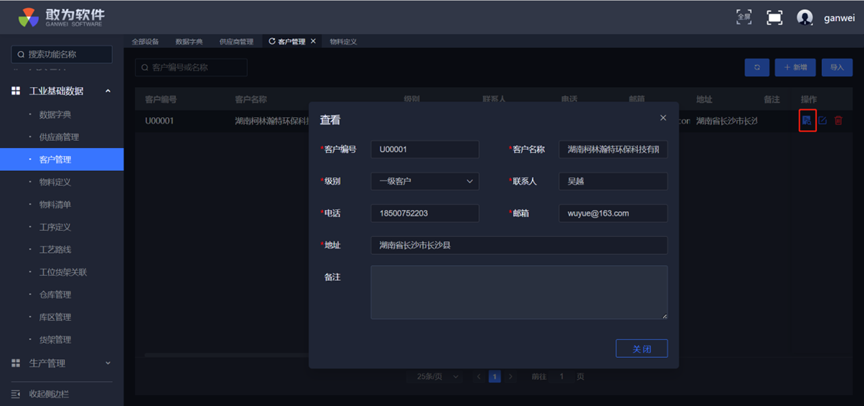View details icon for row U00001
This screenshot has width=864, height=406.
pos(807,121)
